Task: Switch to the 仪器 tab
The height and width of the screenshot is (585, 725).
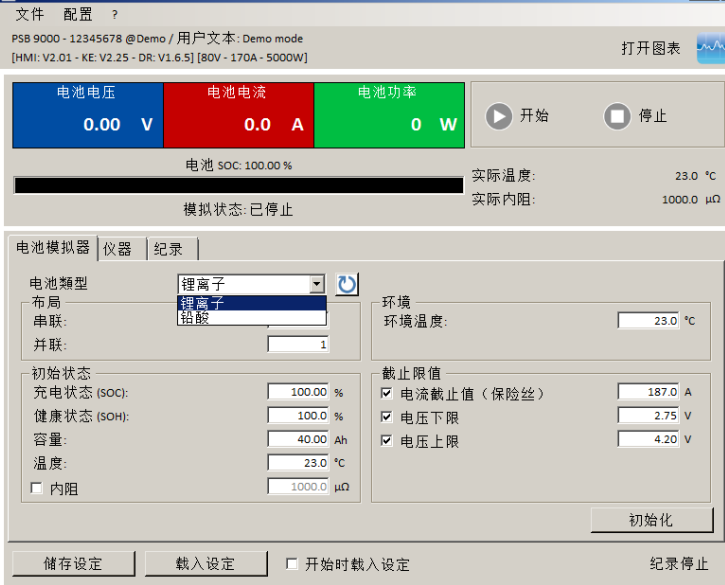Action: click(118, 249)
